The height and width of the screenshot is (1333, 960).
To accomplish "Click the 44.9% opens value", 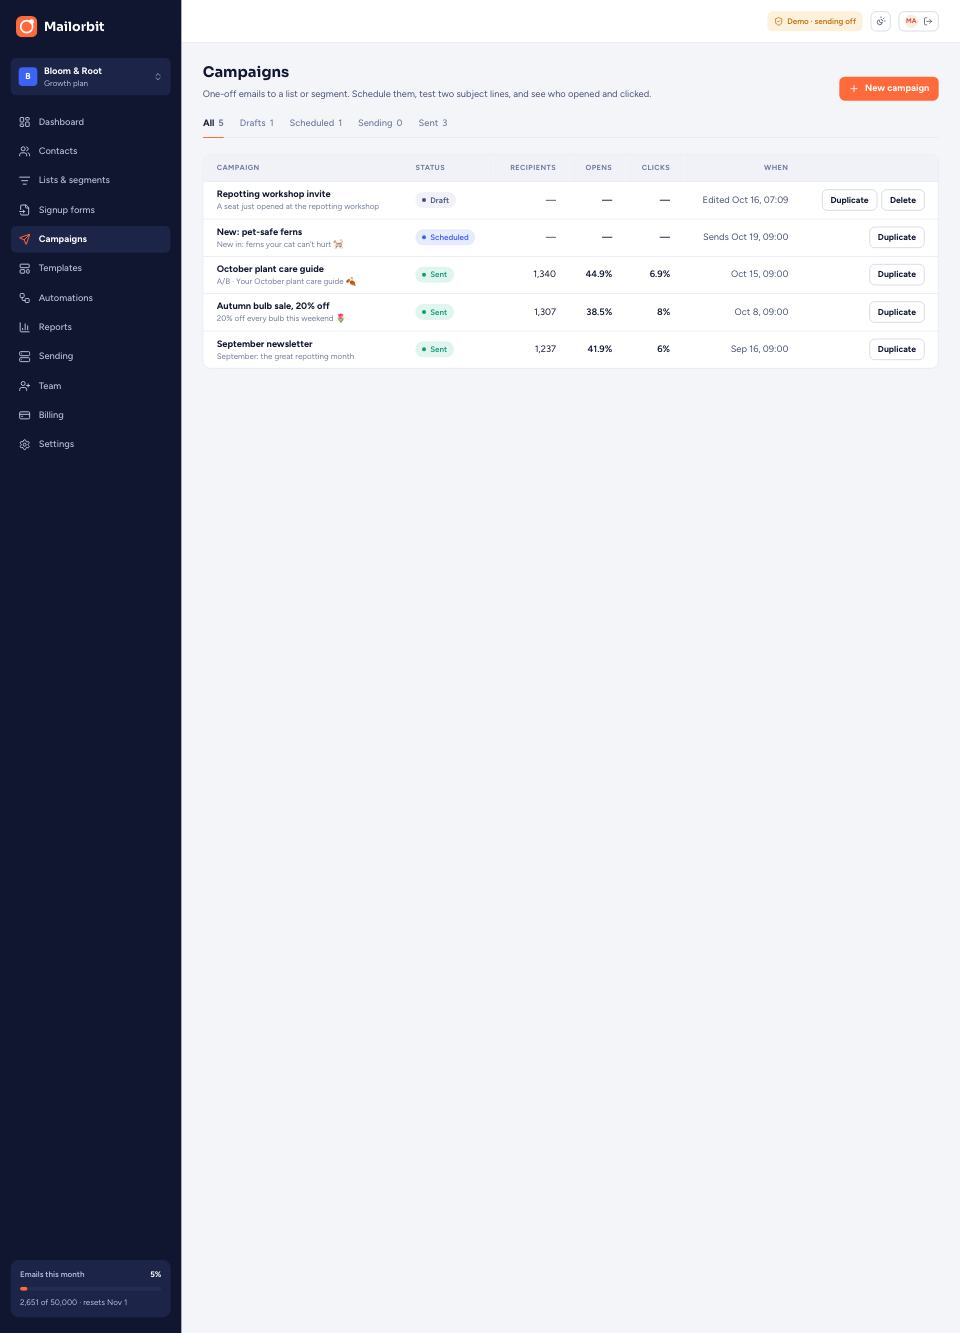I will pyautogui.click(x=599, y=274).
